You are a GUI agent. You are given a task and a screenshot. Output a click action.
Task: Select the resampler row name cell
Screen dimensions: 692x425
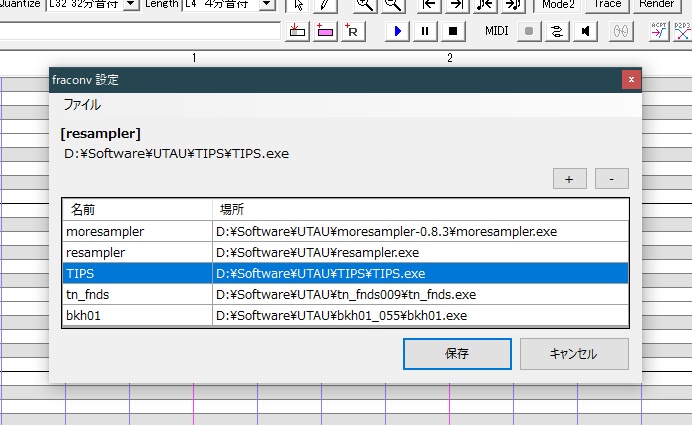tap(137, 252)
